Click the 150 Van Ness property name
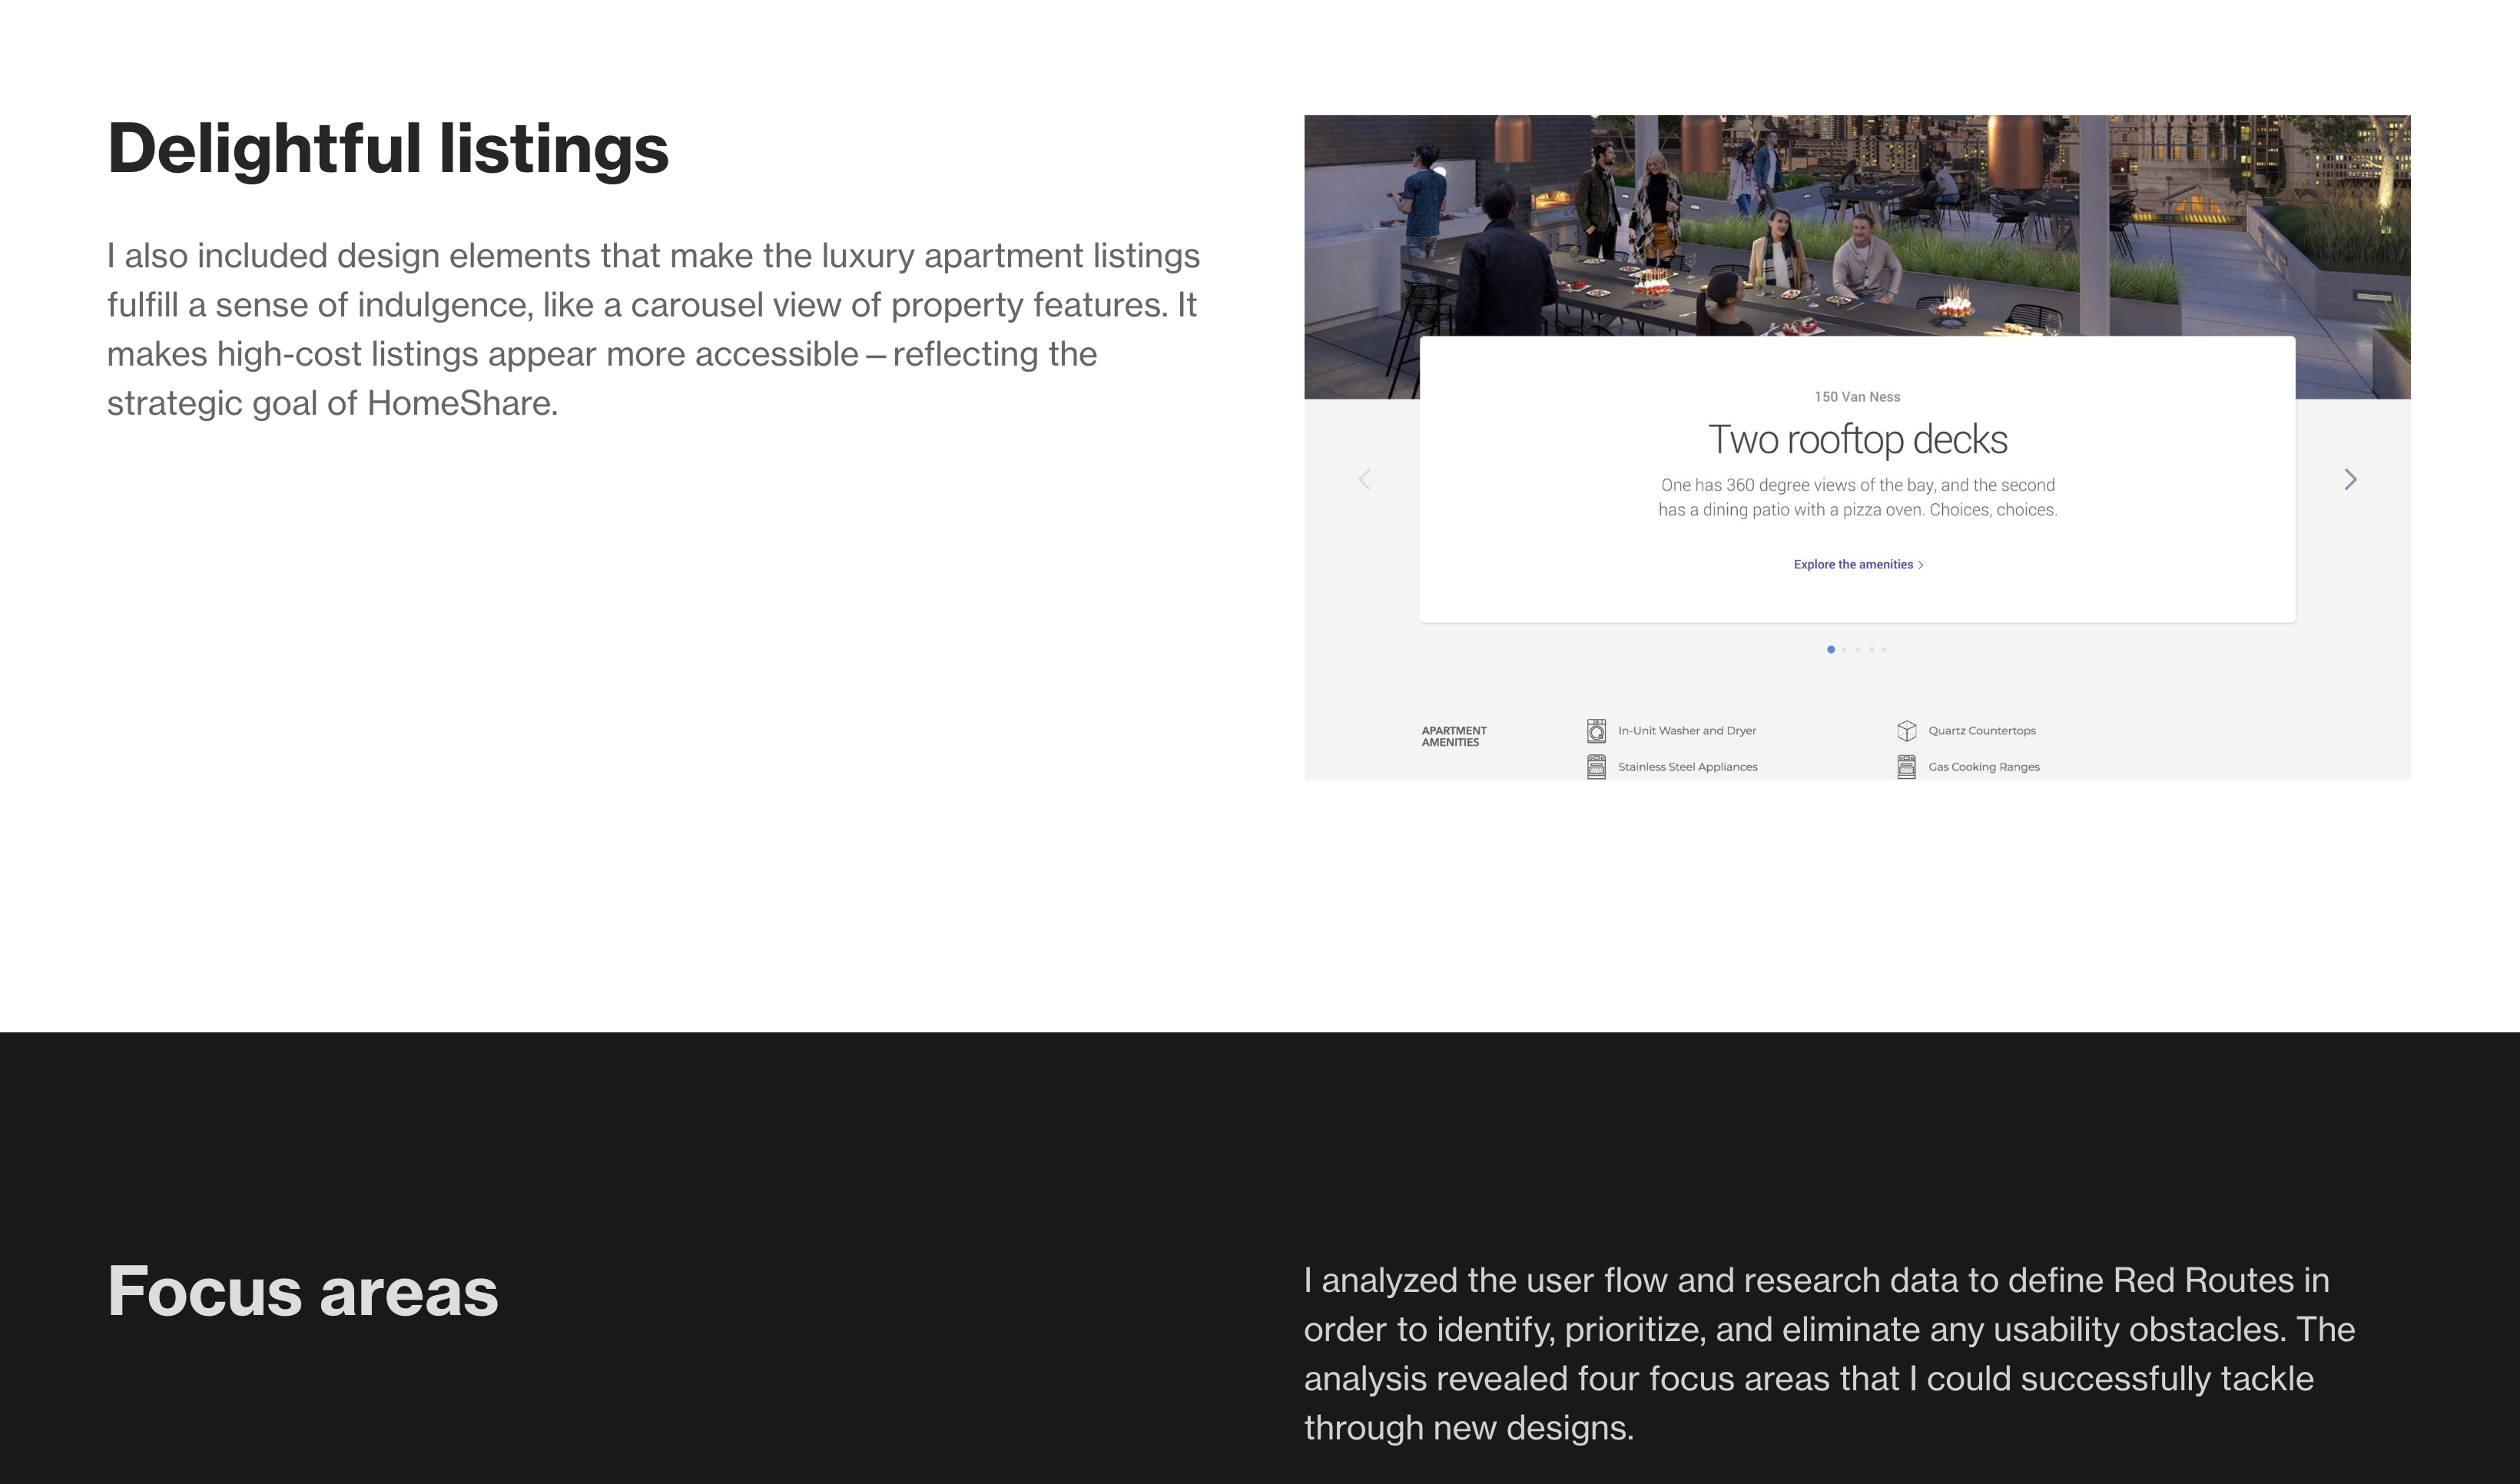2520x1484 pixels. point(1858,397)
